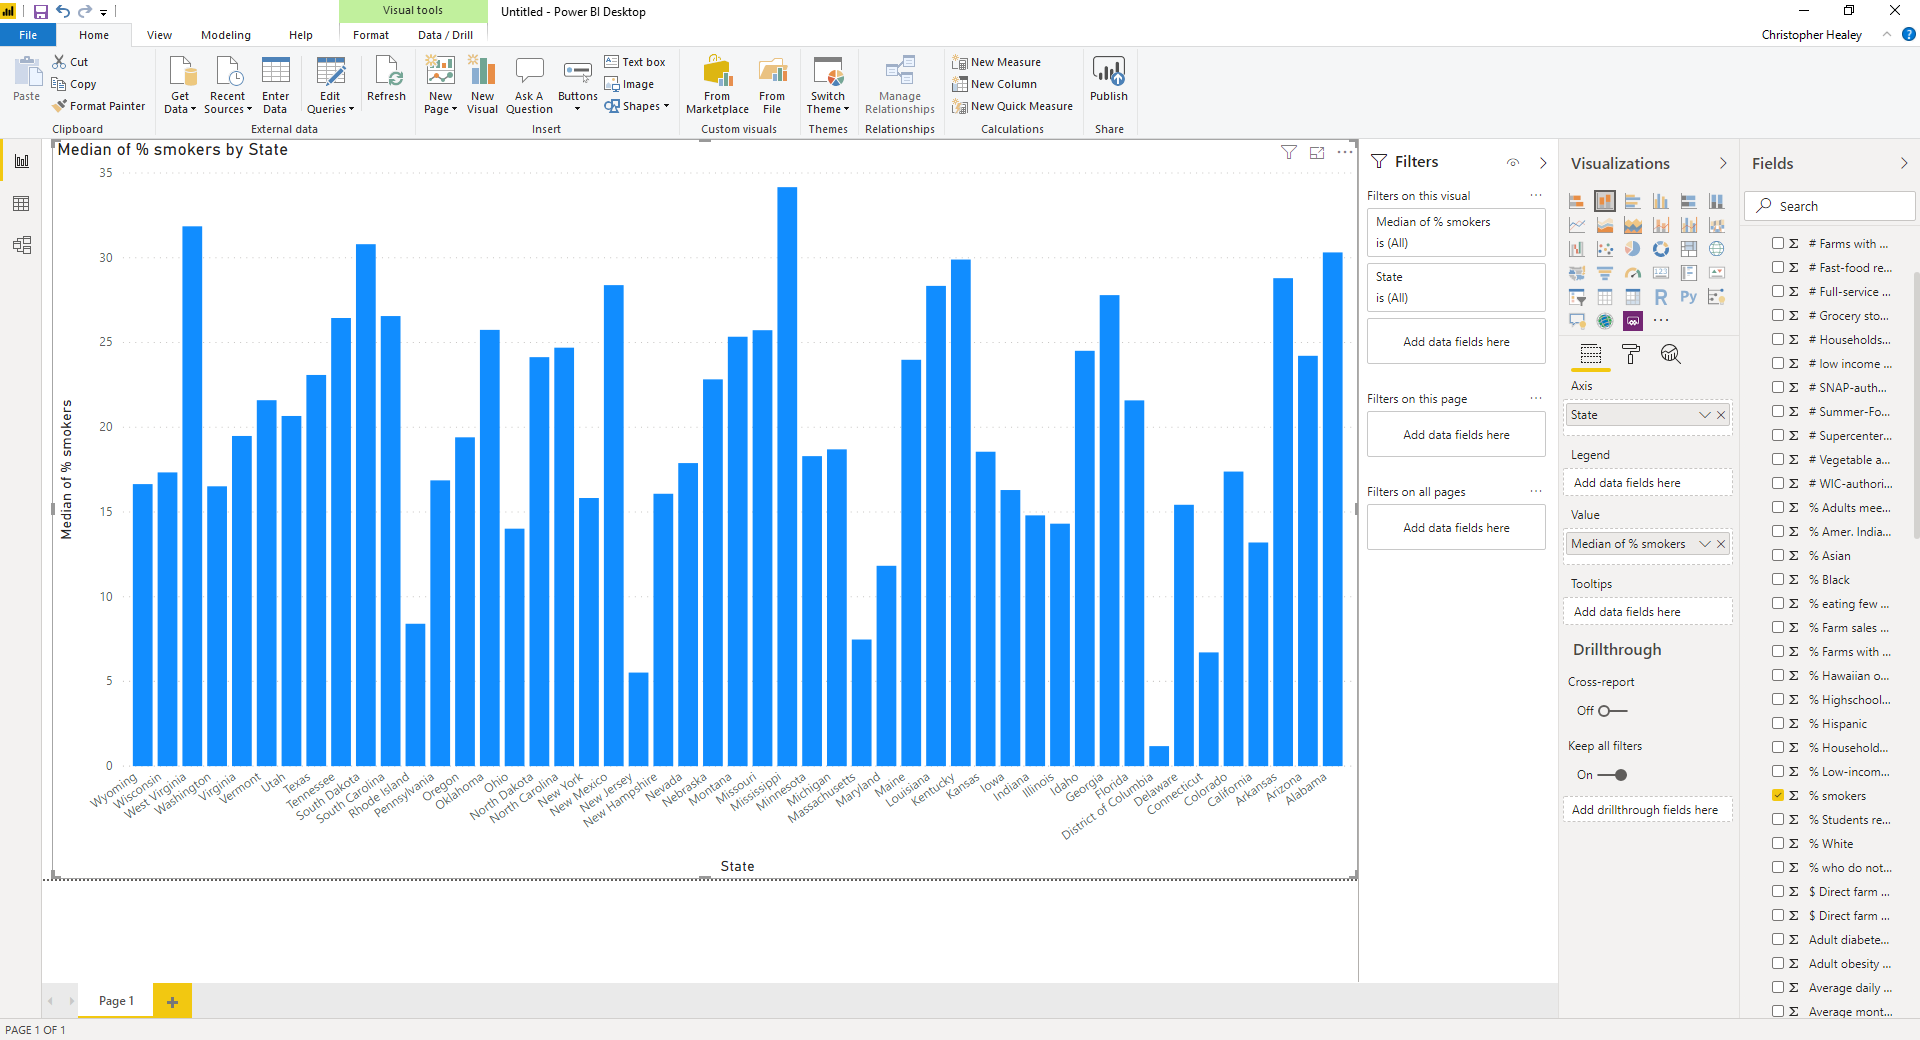Select the map globe visualization
The width and height of the screenshot is (1920, 1040).
[1716, 249]
